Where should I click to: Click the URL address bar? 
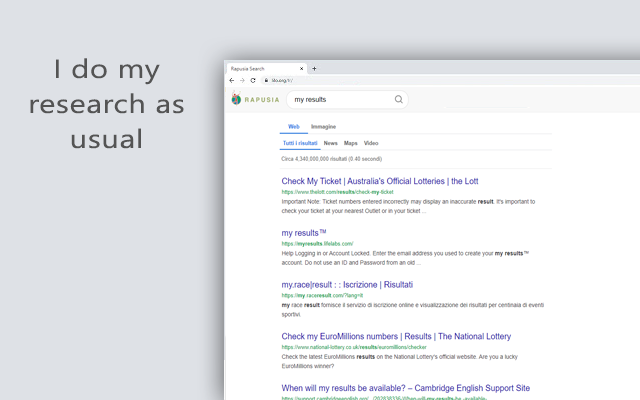click(x=449, y=80)
